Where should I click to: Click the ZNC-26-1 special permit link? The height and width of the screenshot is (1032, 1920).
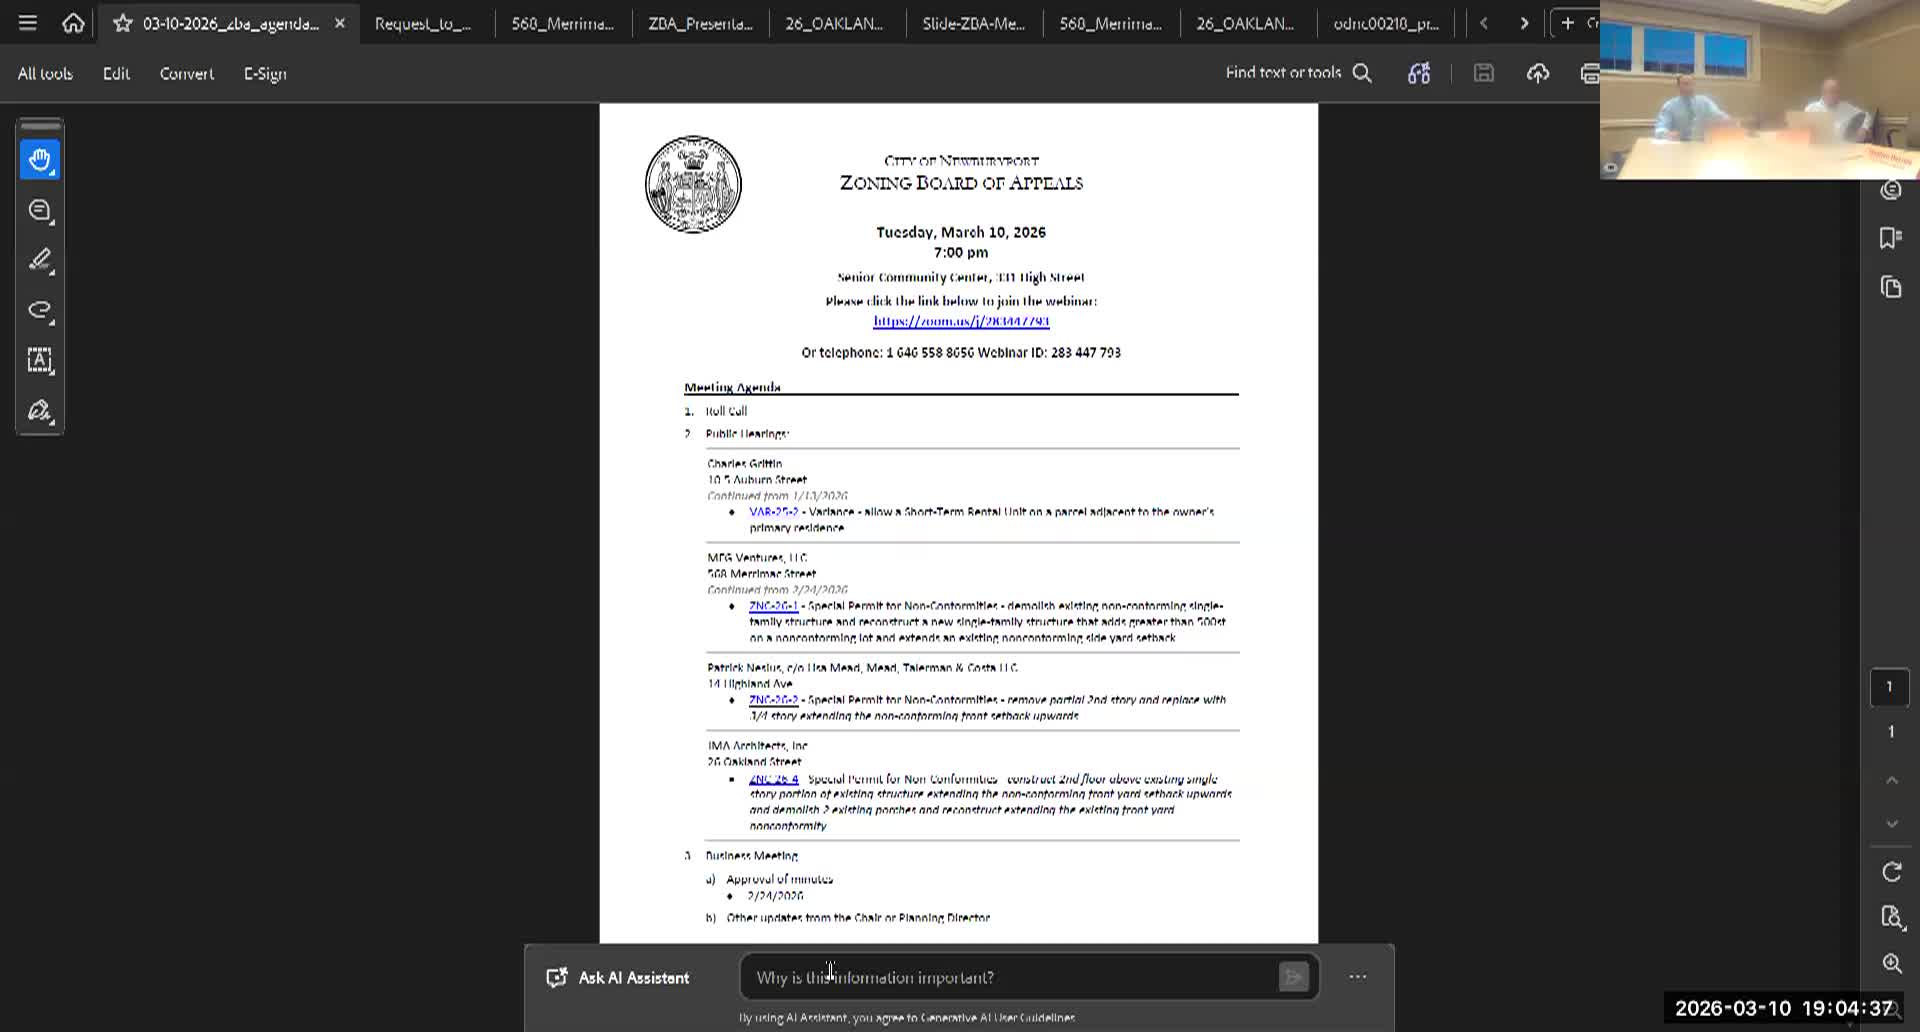pyautogui.click(x=773, y=605)
